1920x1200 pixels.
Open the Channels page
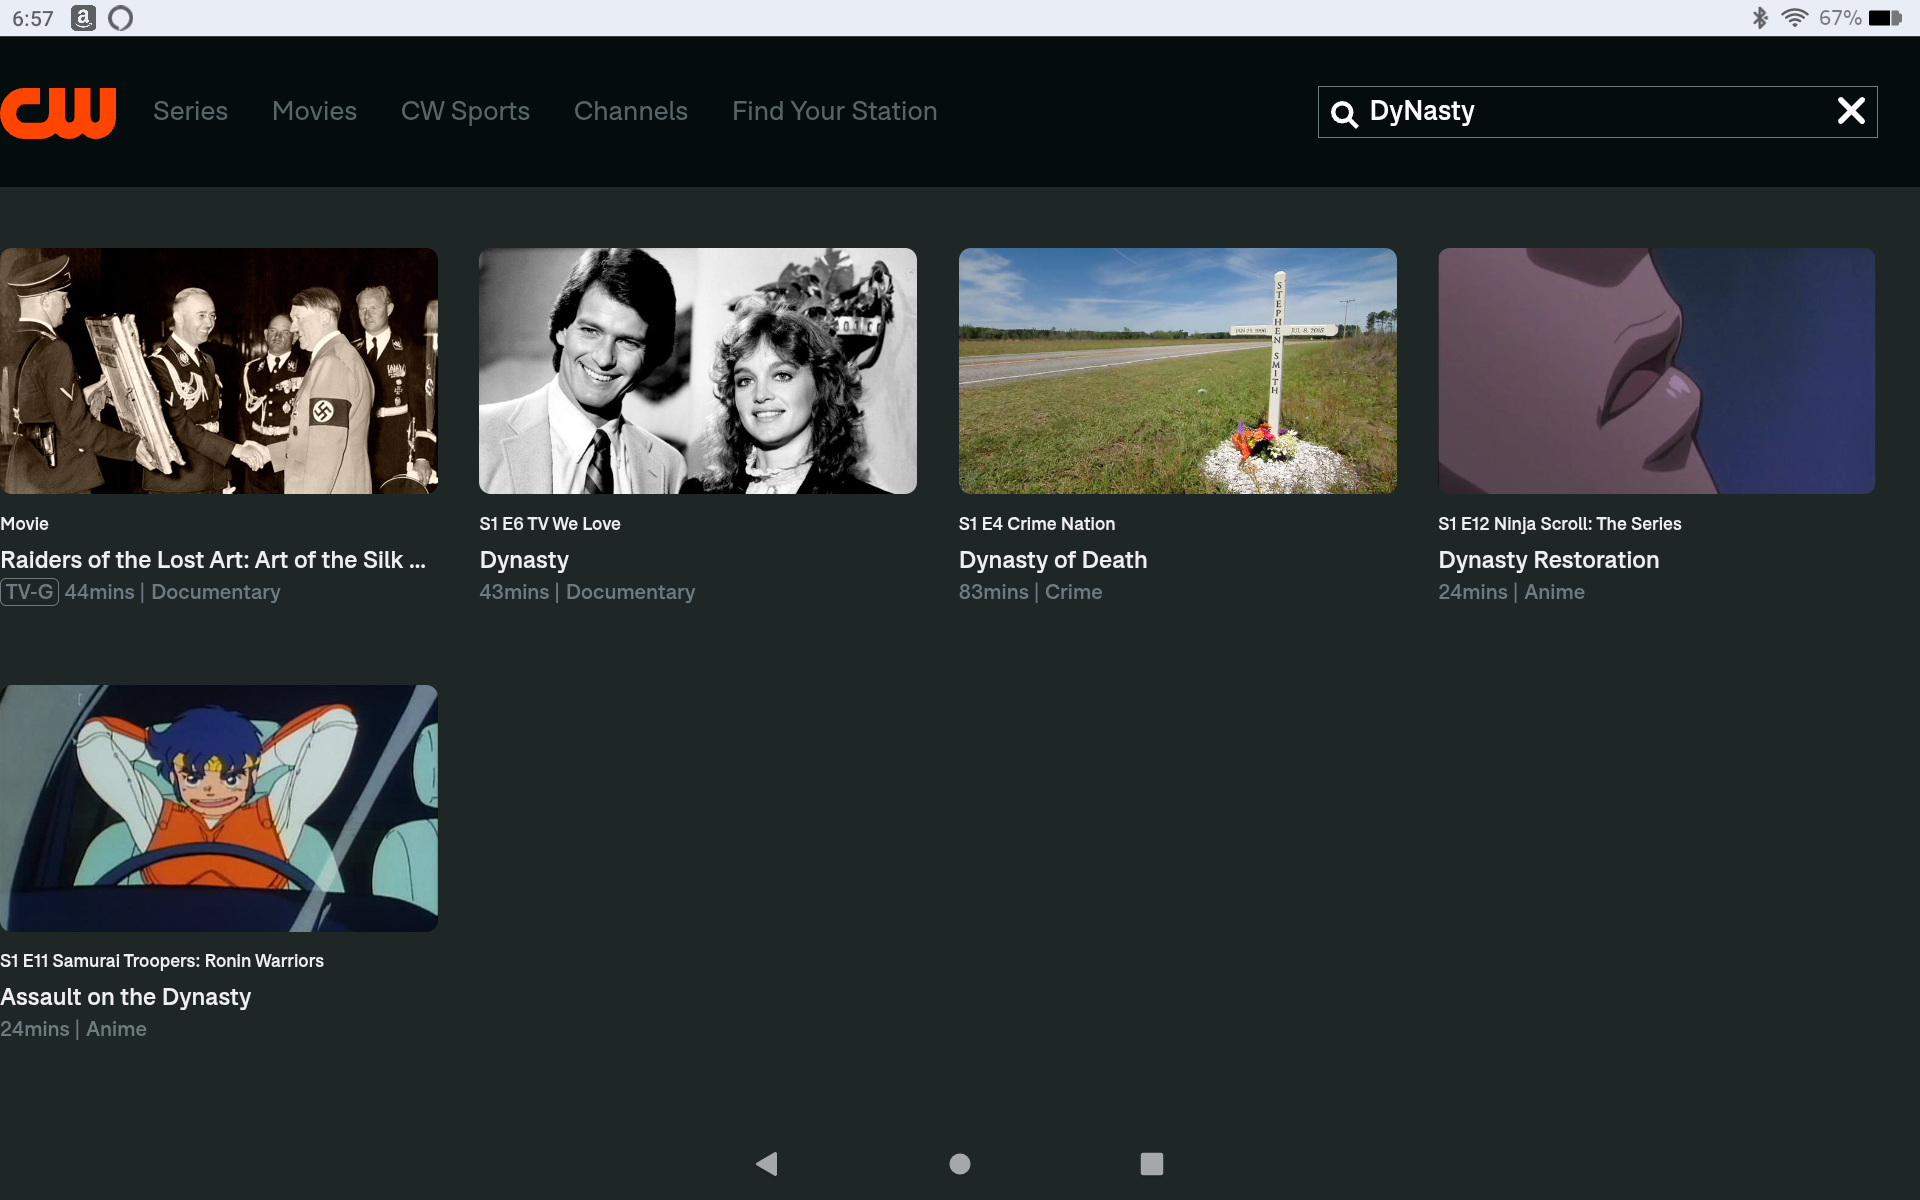pos(630,111)
